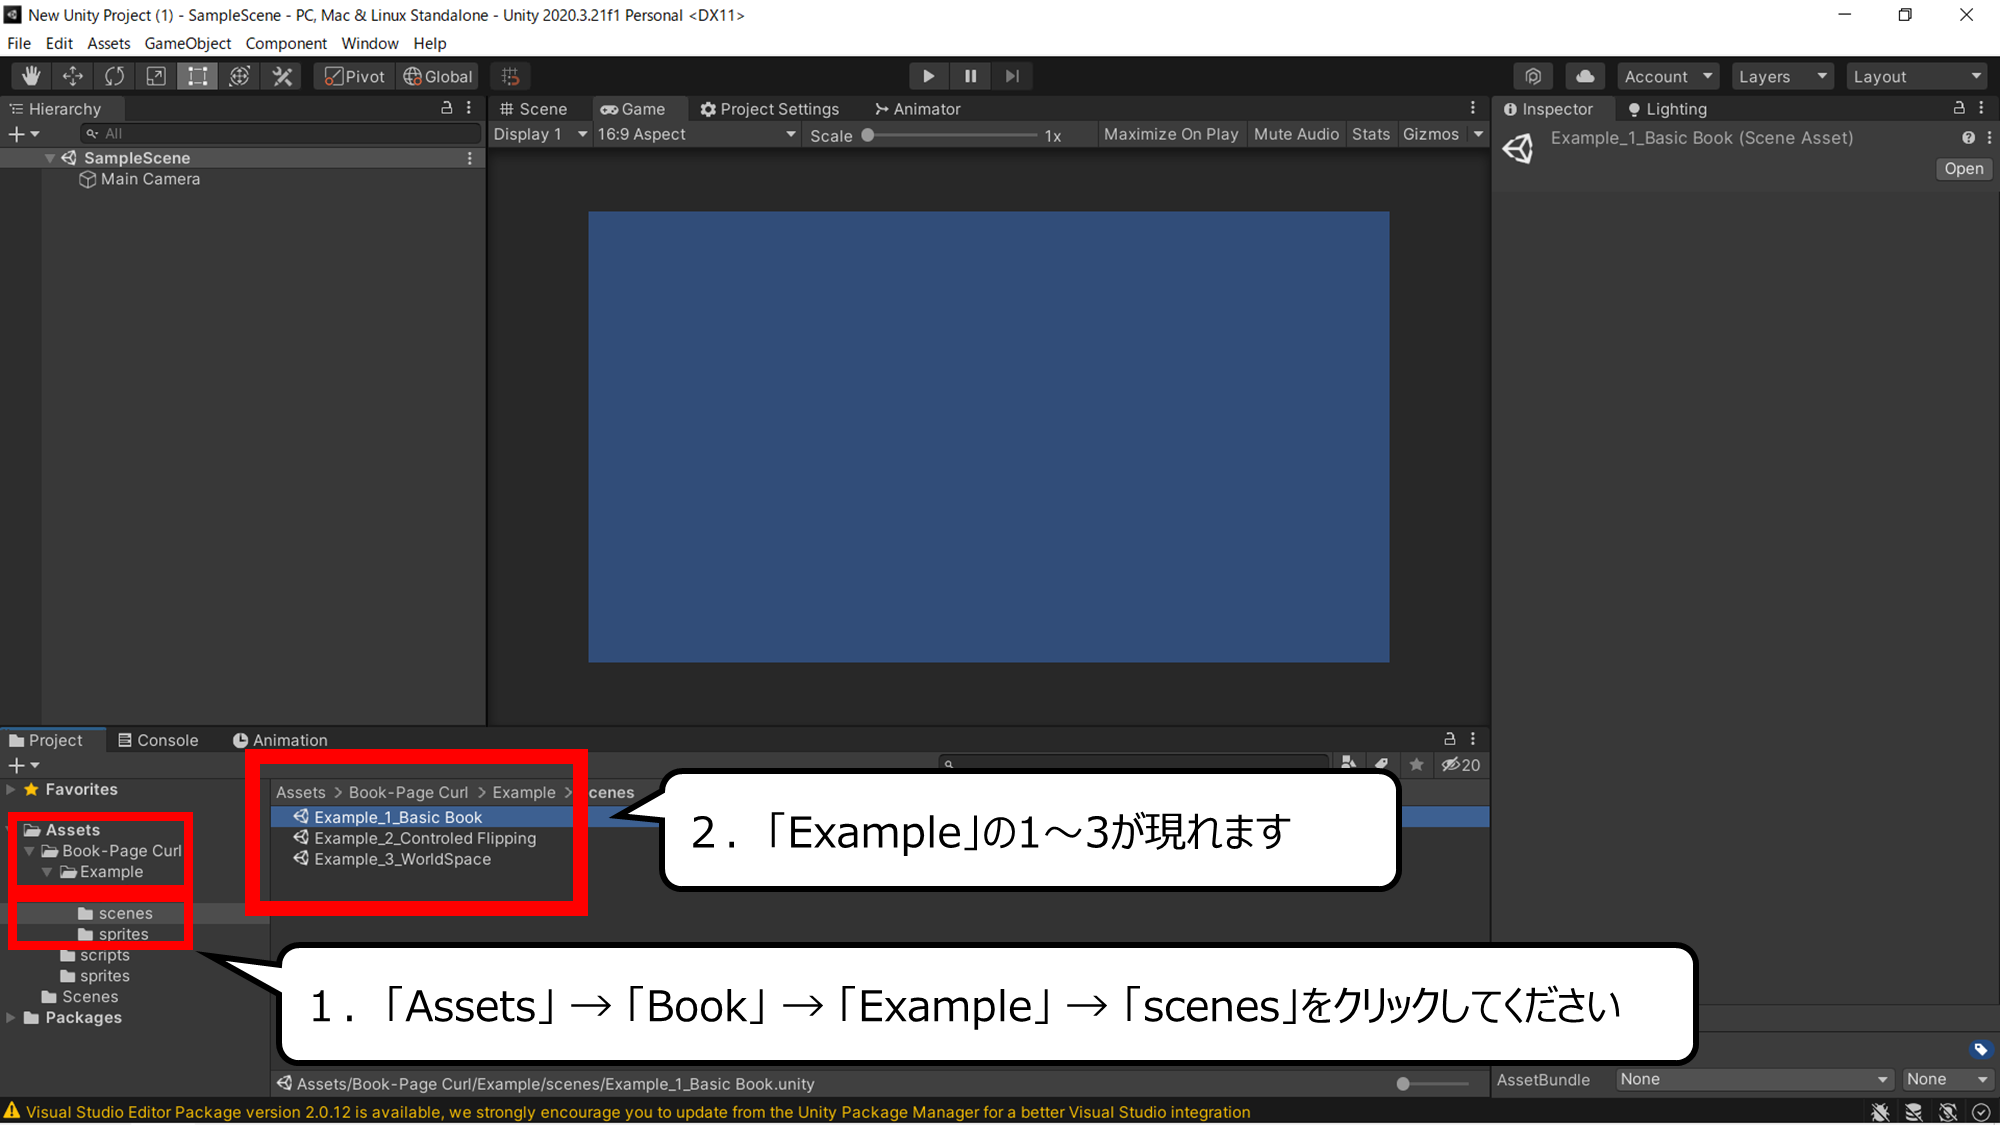Open AssetBundle name dropdown
2000x1125 pixels.
point(1754,1079)
